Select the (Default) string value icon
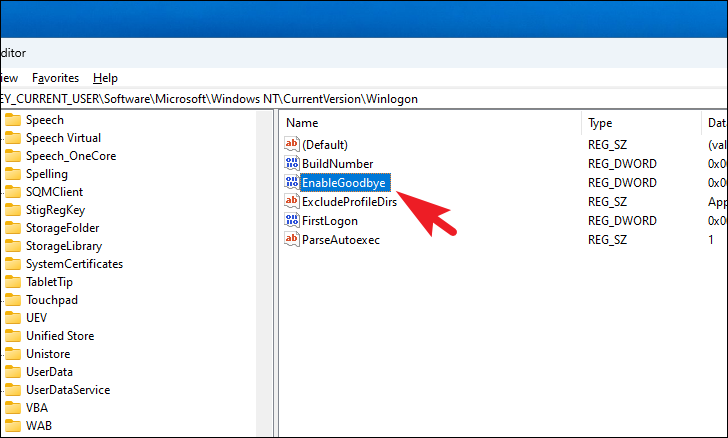The width and height of the screenshot is (728, 438). click(292, 144)
